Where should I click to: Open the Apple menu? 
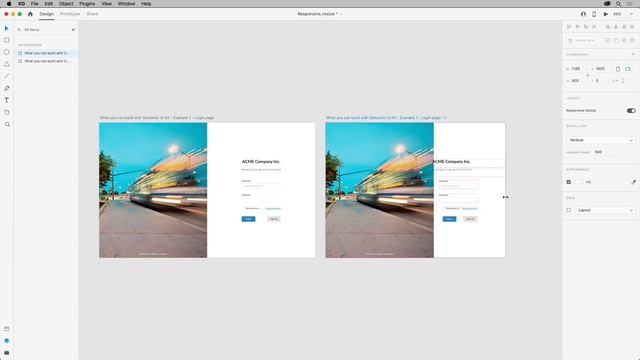[9, 4]
